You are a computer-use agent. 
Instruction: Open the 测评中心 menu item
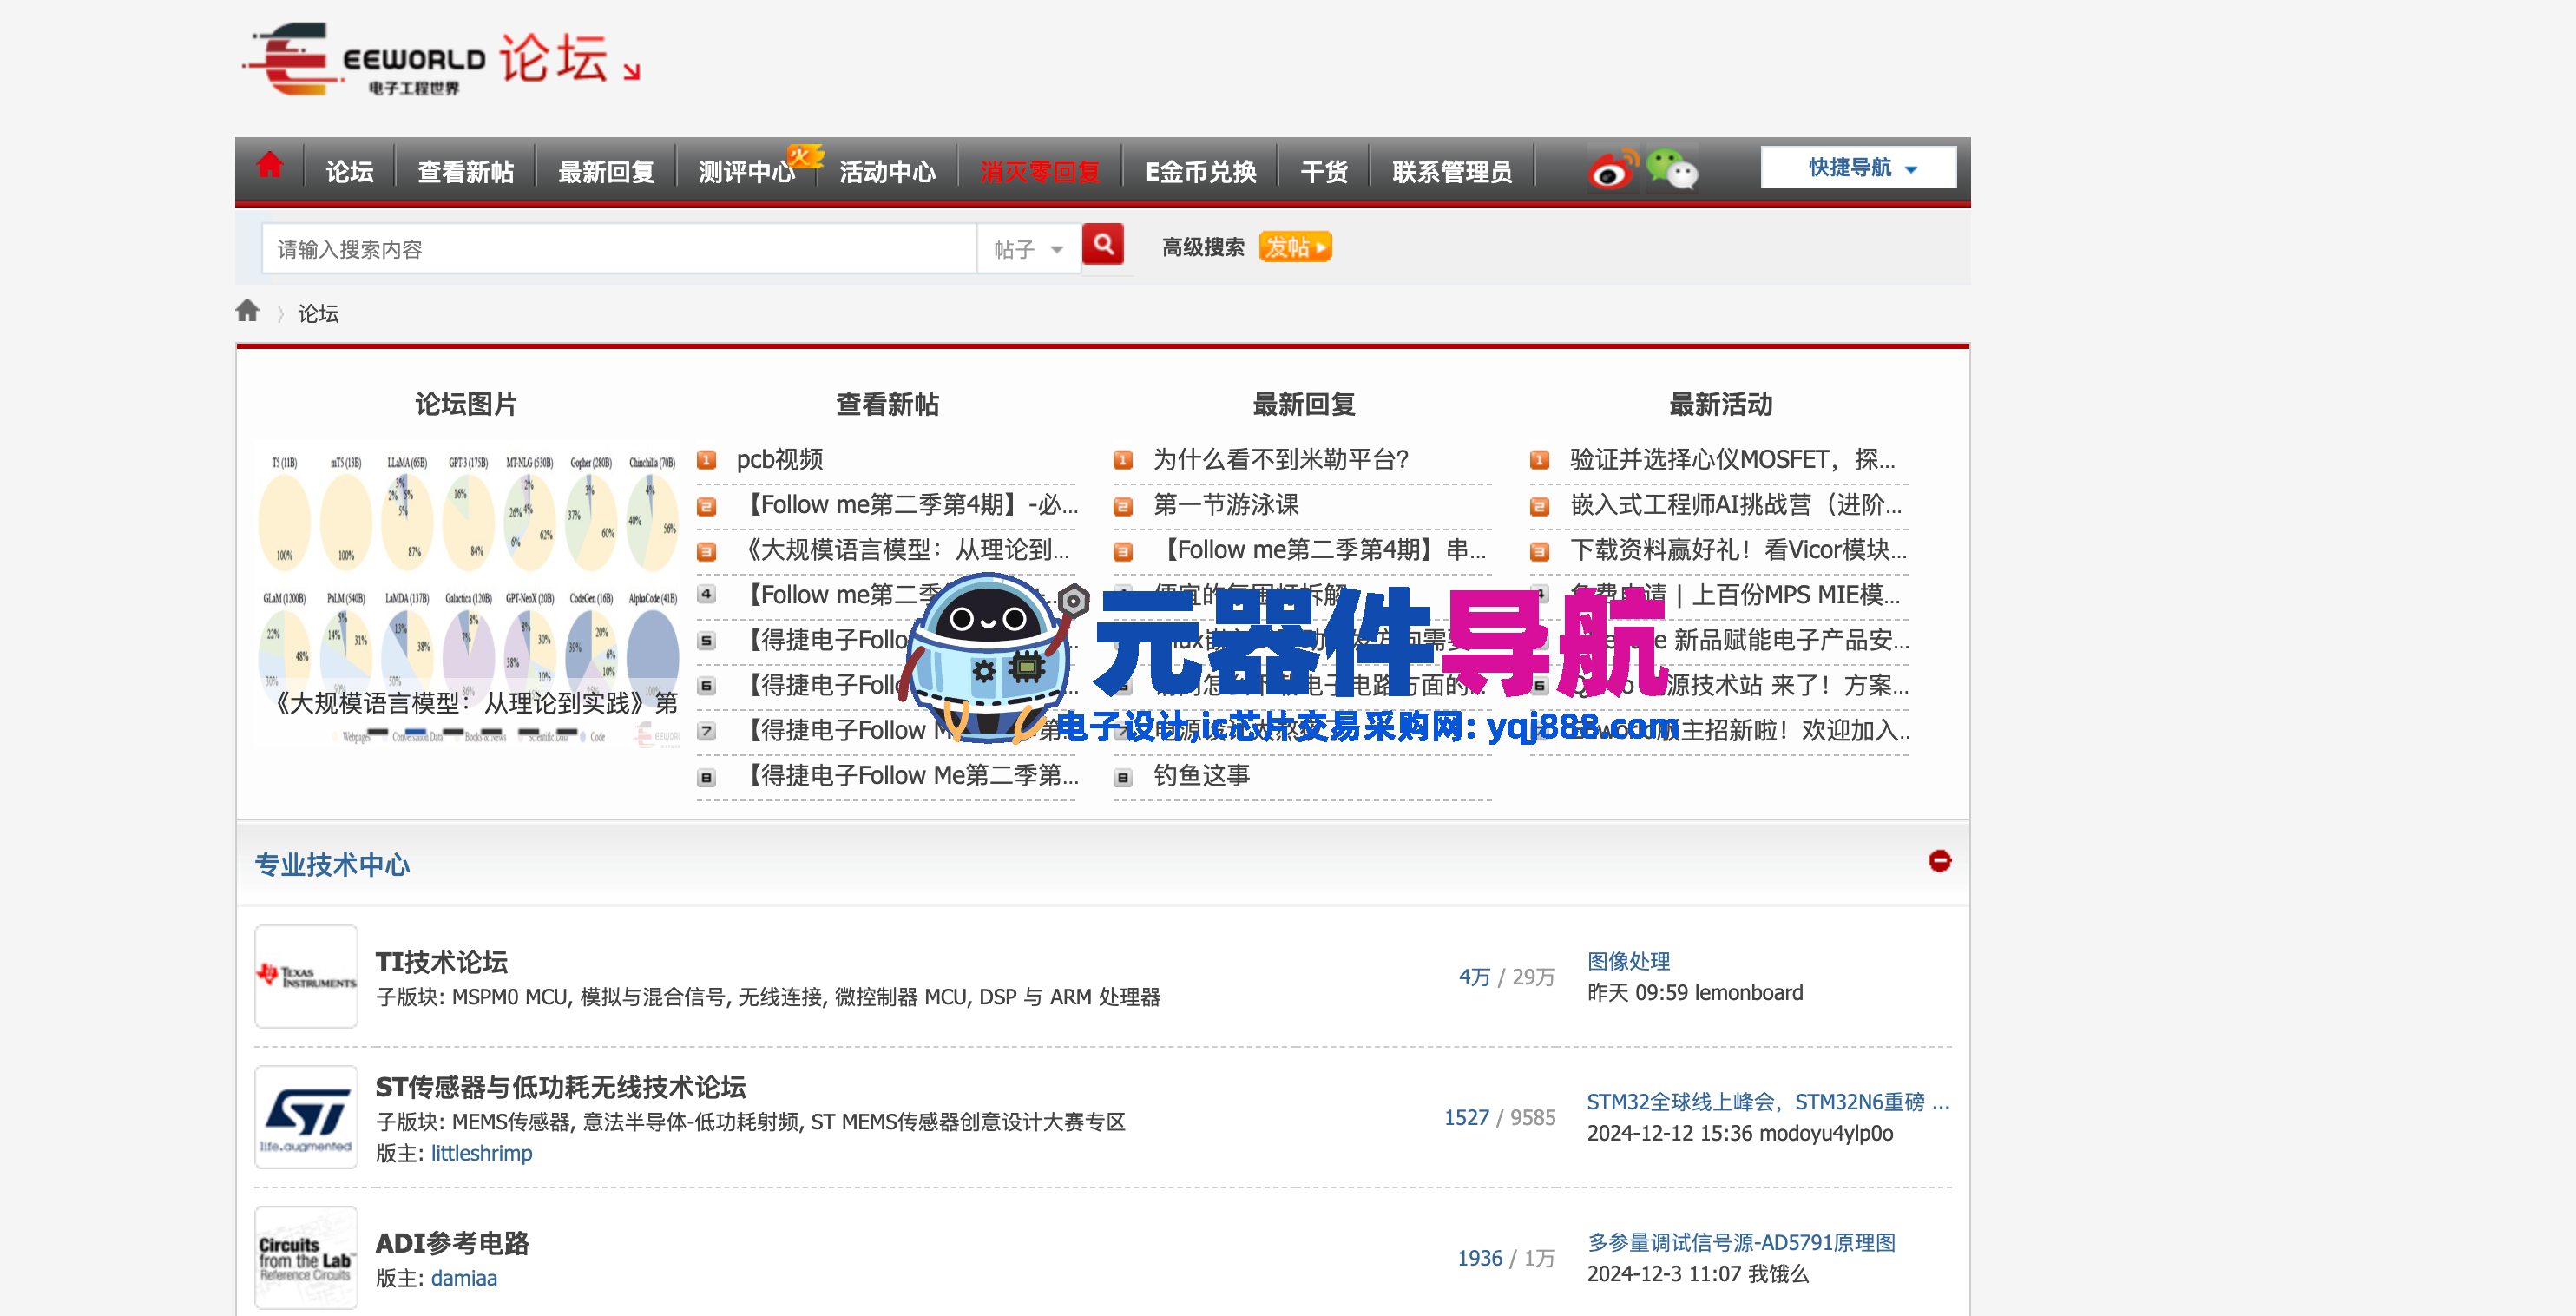coord(746,172)
